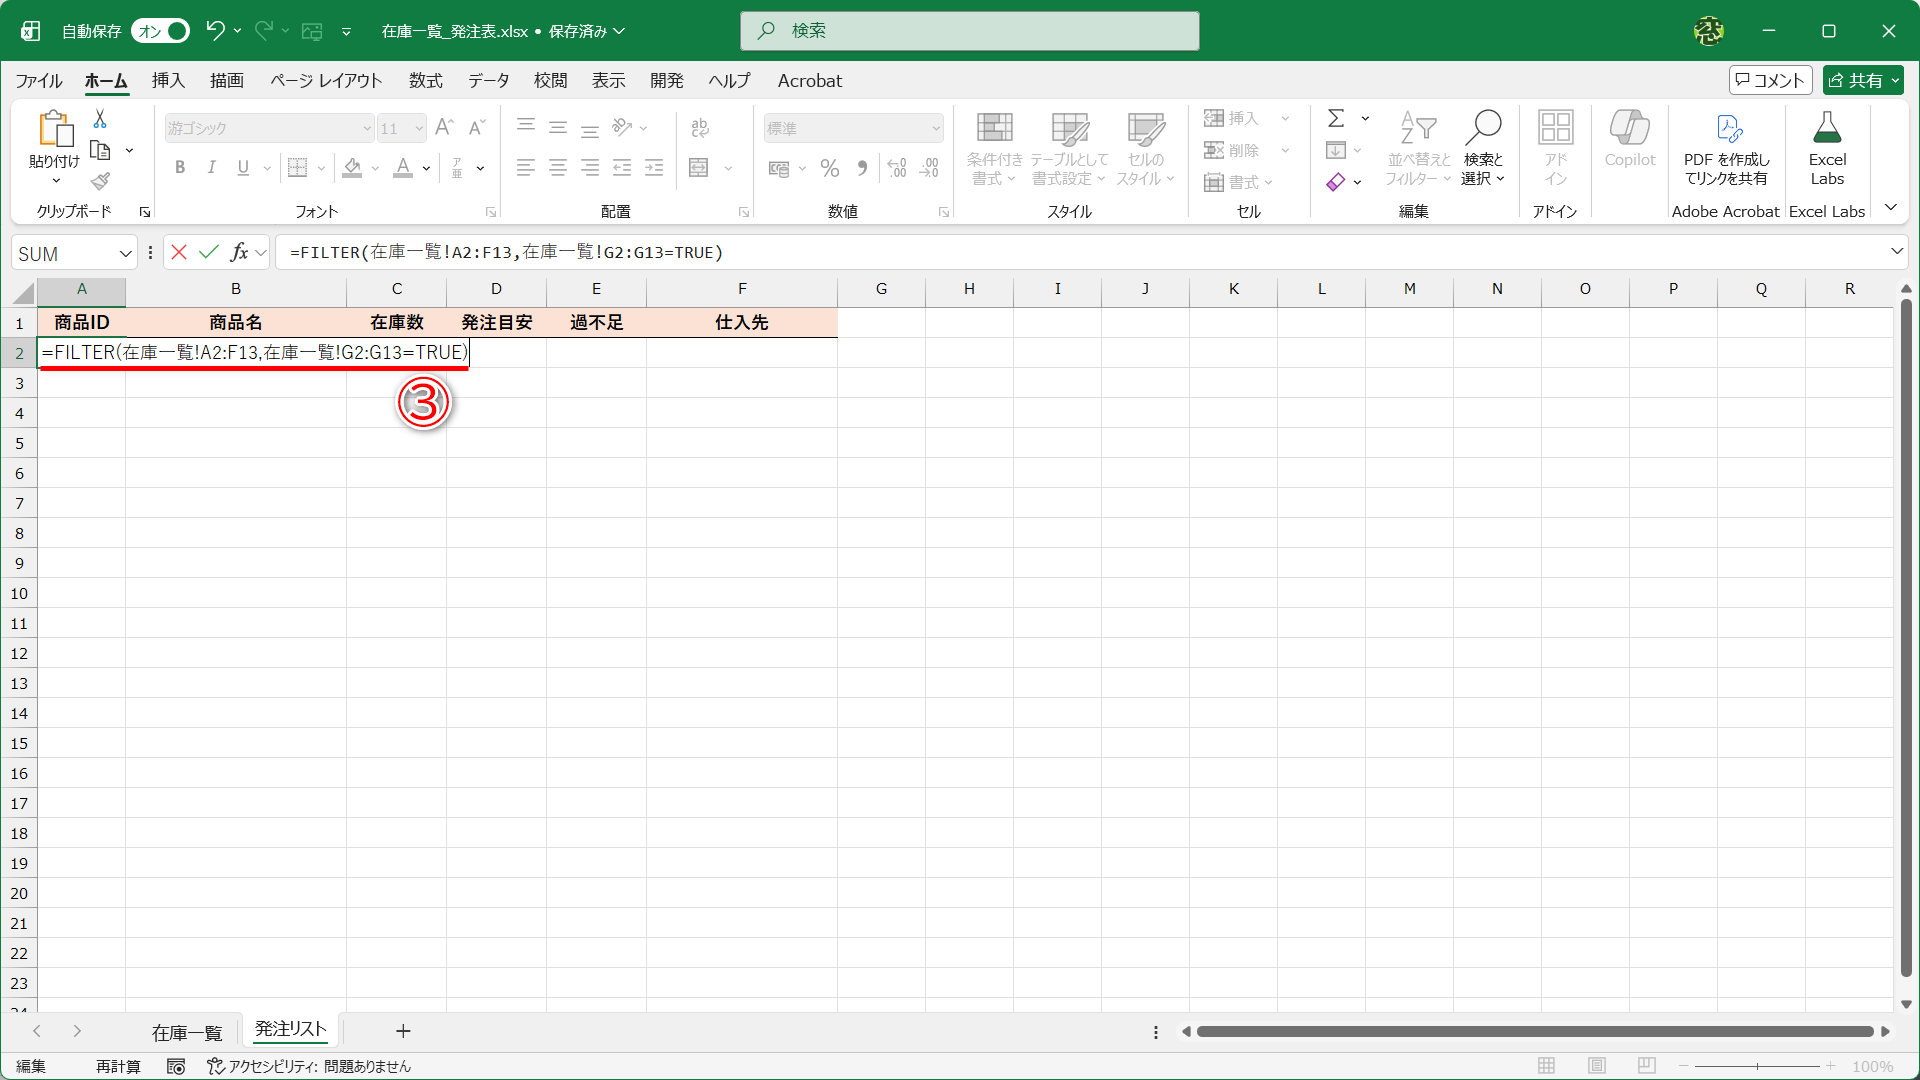
Task: Open the AutoSum (Σ) function
Action: [1337, 117]
